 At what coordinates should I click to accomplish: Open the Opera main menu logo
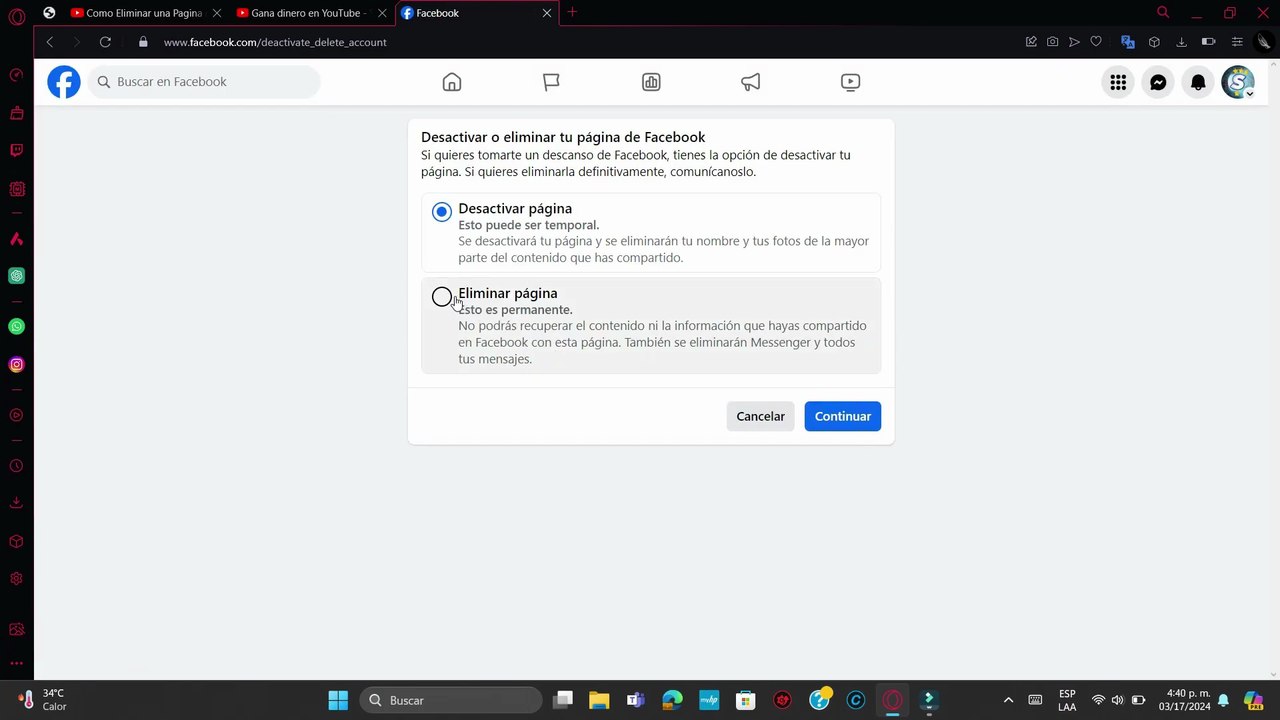[x=16, y=16]
